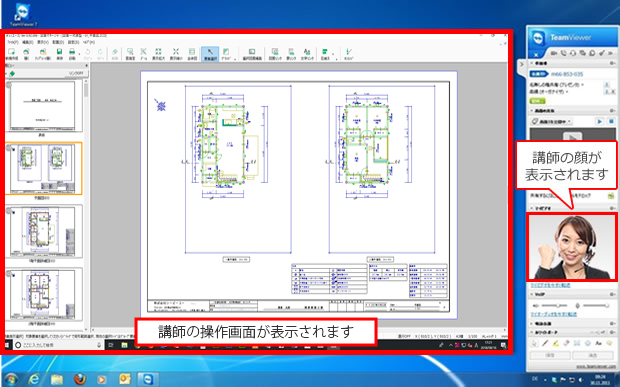Collapse the TeamViewer side panel arrow

coord(522,64)
